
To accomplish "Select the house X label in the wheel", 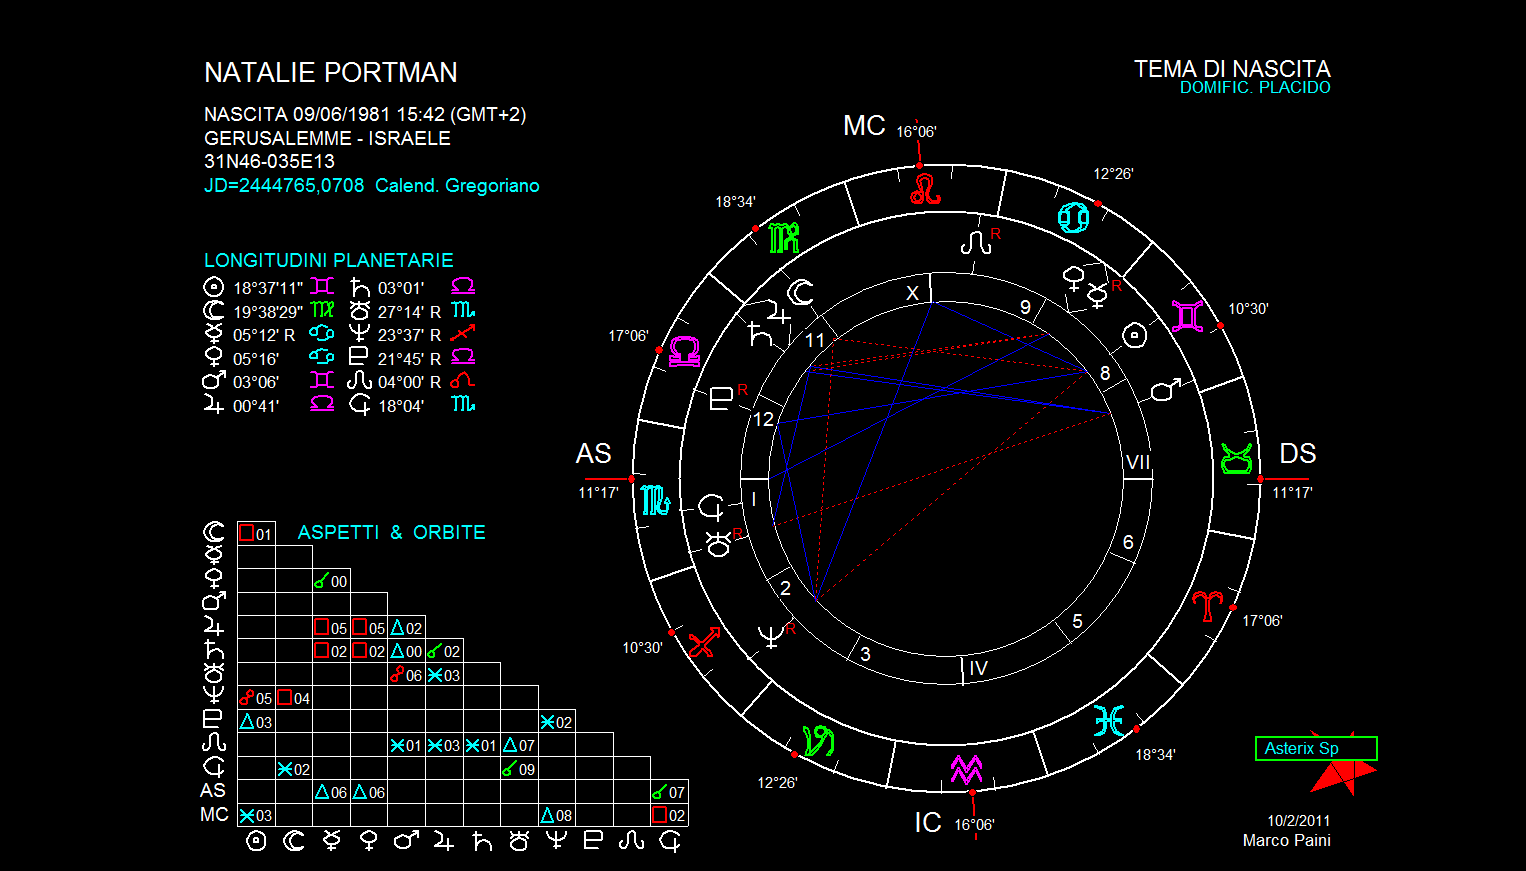I will 912,293.
